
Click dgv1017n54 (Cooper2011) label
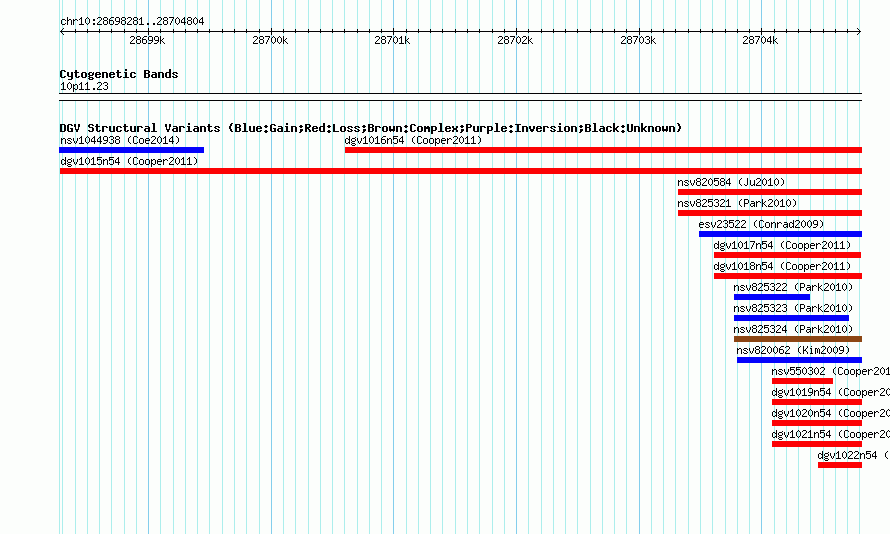pos(782,245)
